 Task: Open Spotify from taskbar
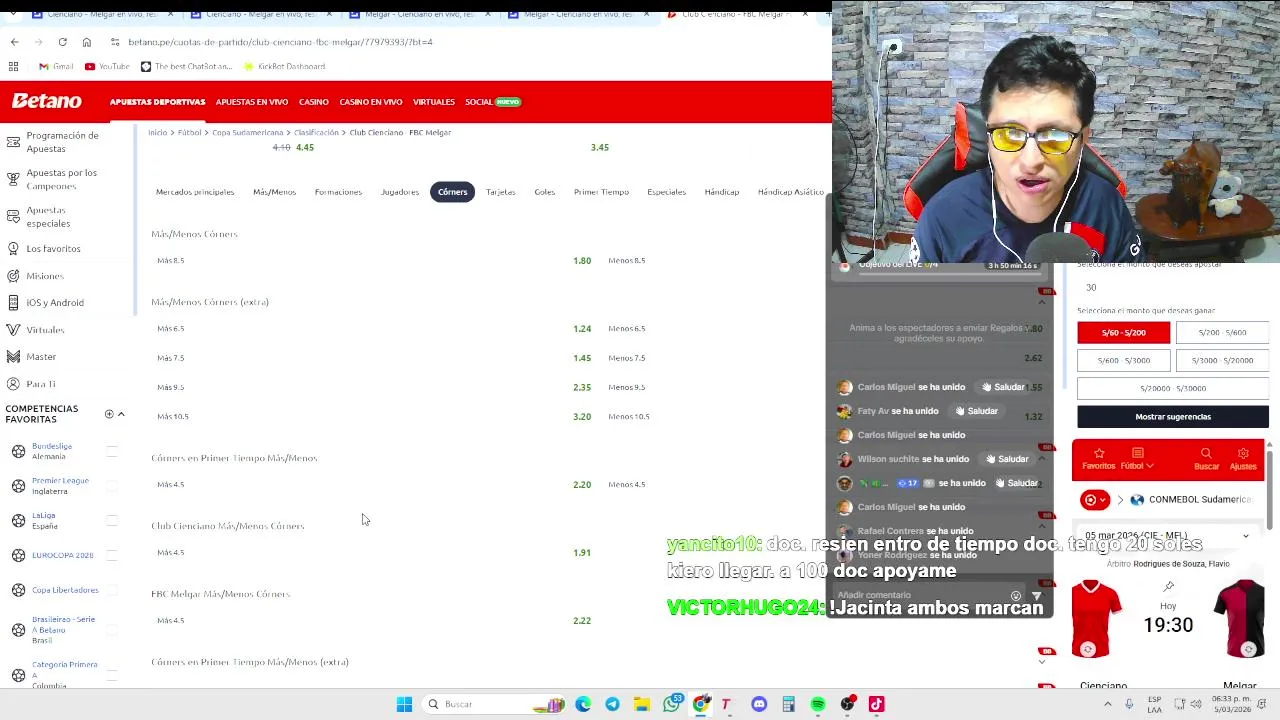[818, 704]
